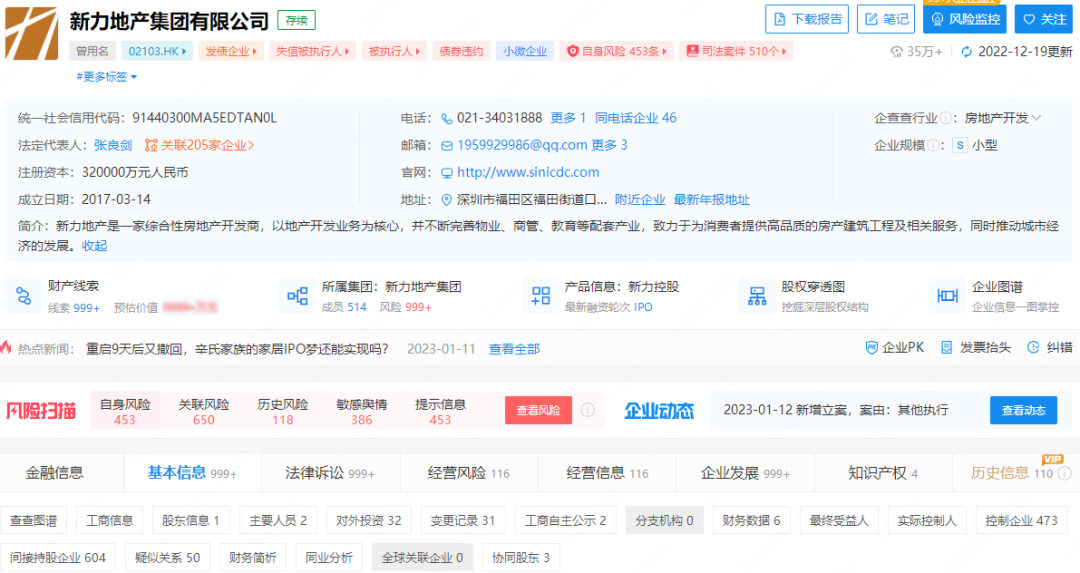Image resolution: width=1080 pixels, height=573 pixels.
Task: Click 最新年报地址 link
Action: (712, 200)
